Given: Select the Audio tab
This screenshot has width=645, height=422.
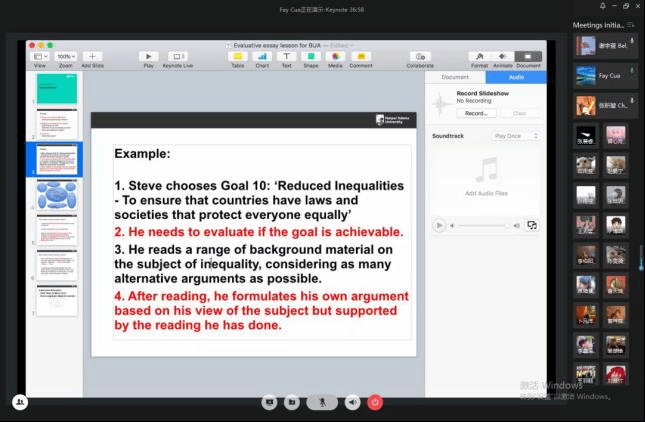Looking at the screenshot, I should coord(516,77).
